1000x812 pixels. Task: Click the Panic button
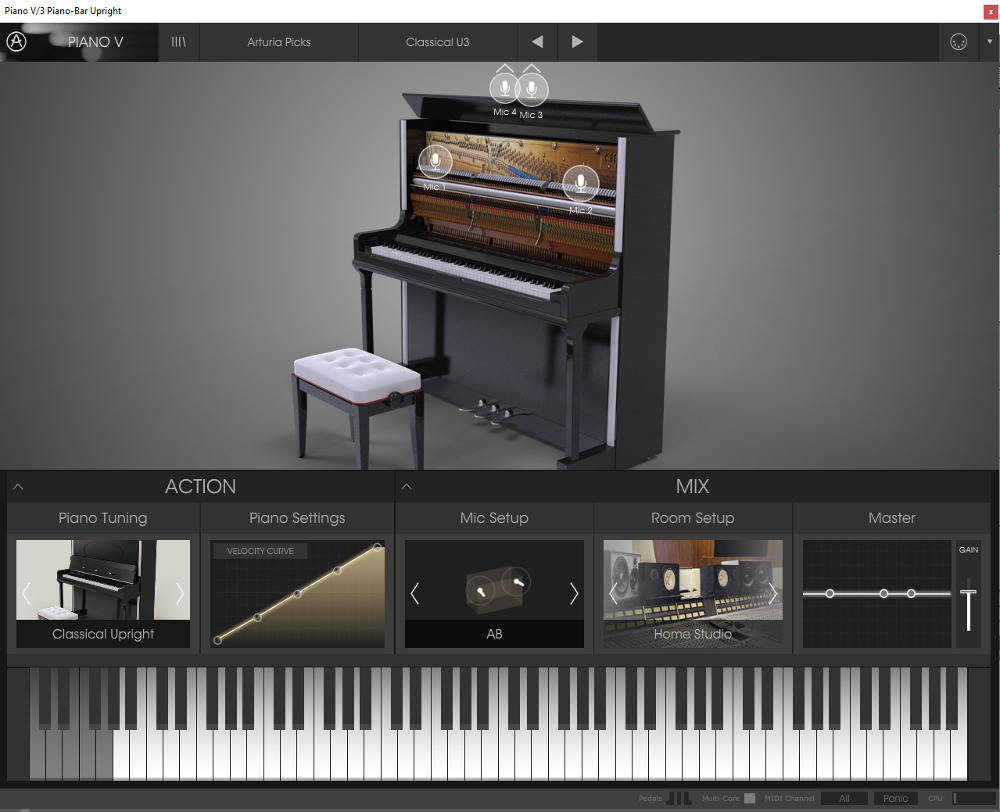coord(895,798)
